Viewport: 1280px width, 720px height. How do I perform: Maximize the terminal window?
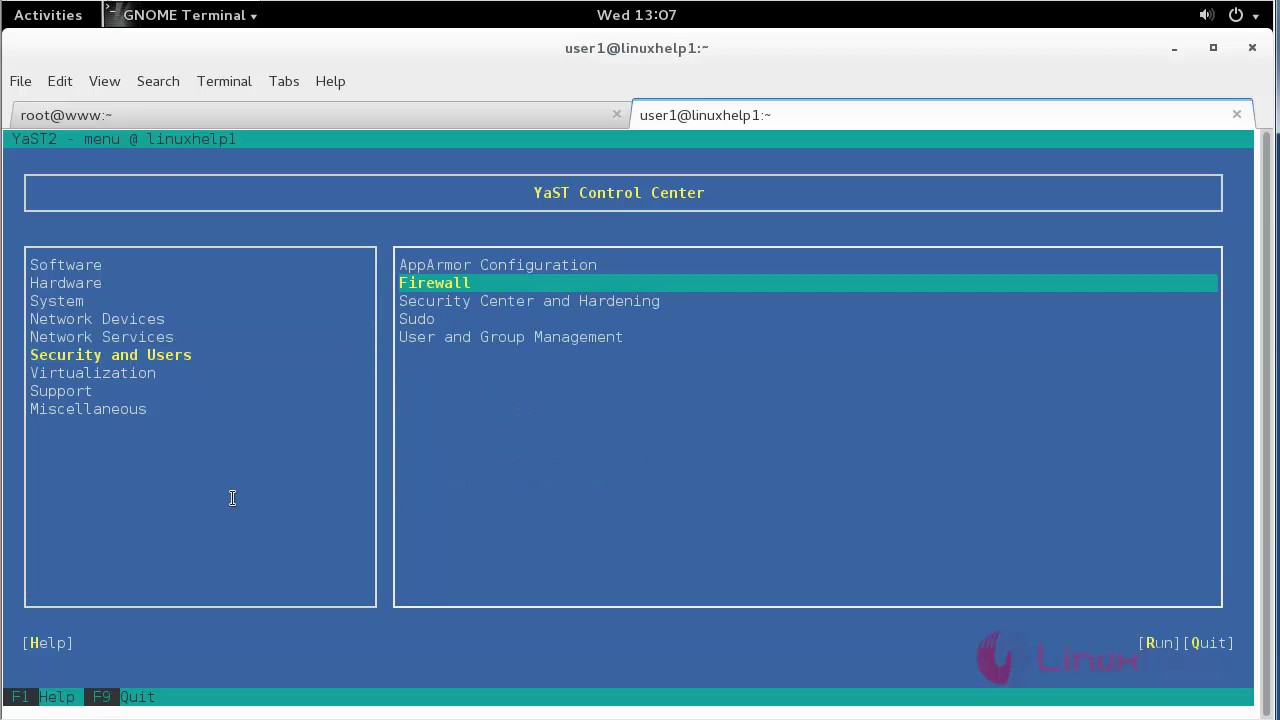tap(1213, 48)
